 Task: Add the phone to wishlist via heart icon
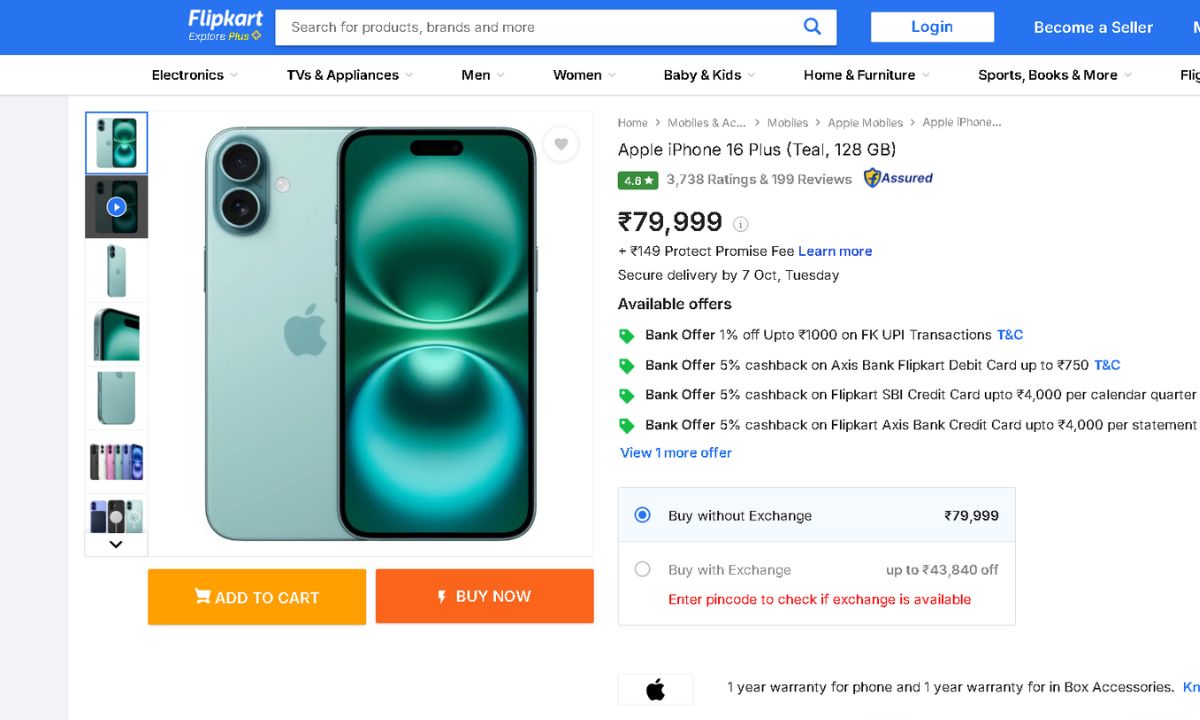point(561,145)
